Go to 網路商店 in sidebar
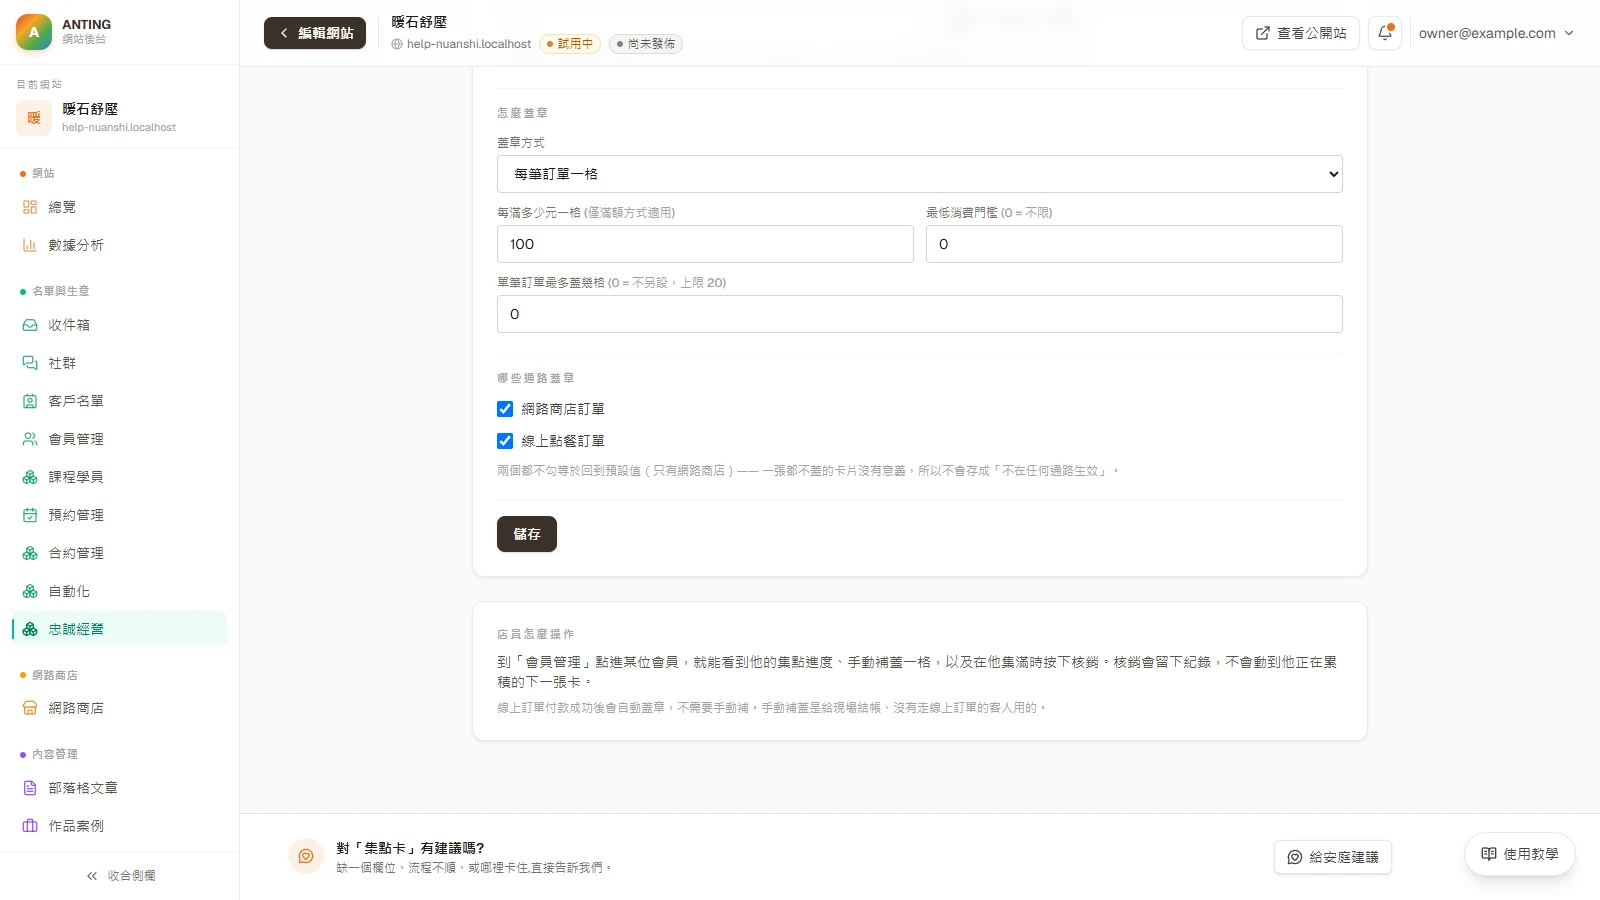Screen dimensions: 1600x900 pyautogui.click(x=120, y=708)
